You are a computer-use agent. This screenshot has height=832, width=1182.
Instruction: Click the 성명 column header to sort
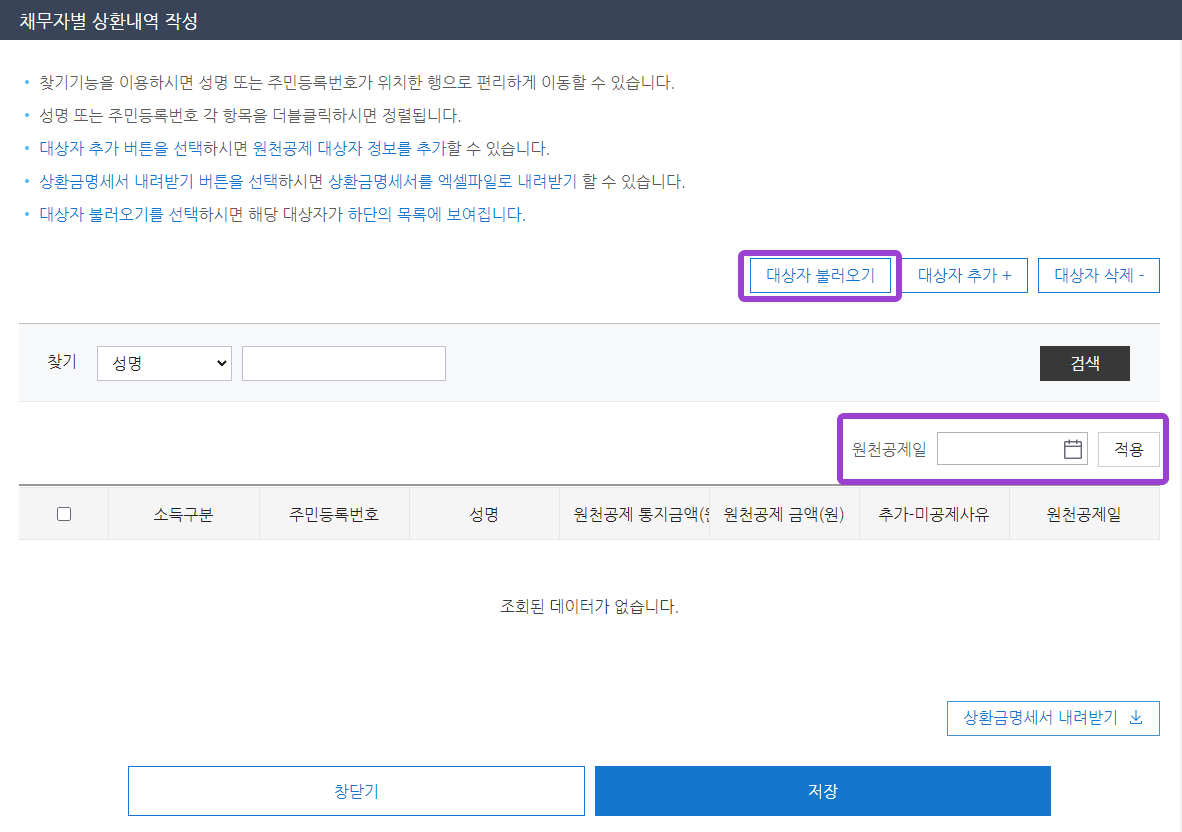pos(484,512)
